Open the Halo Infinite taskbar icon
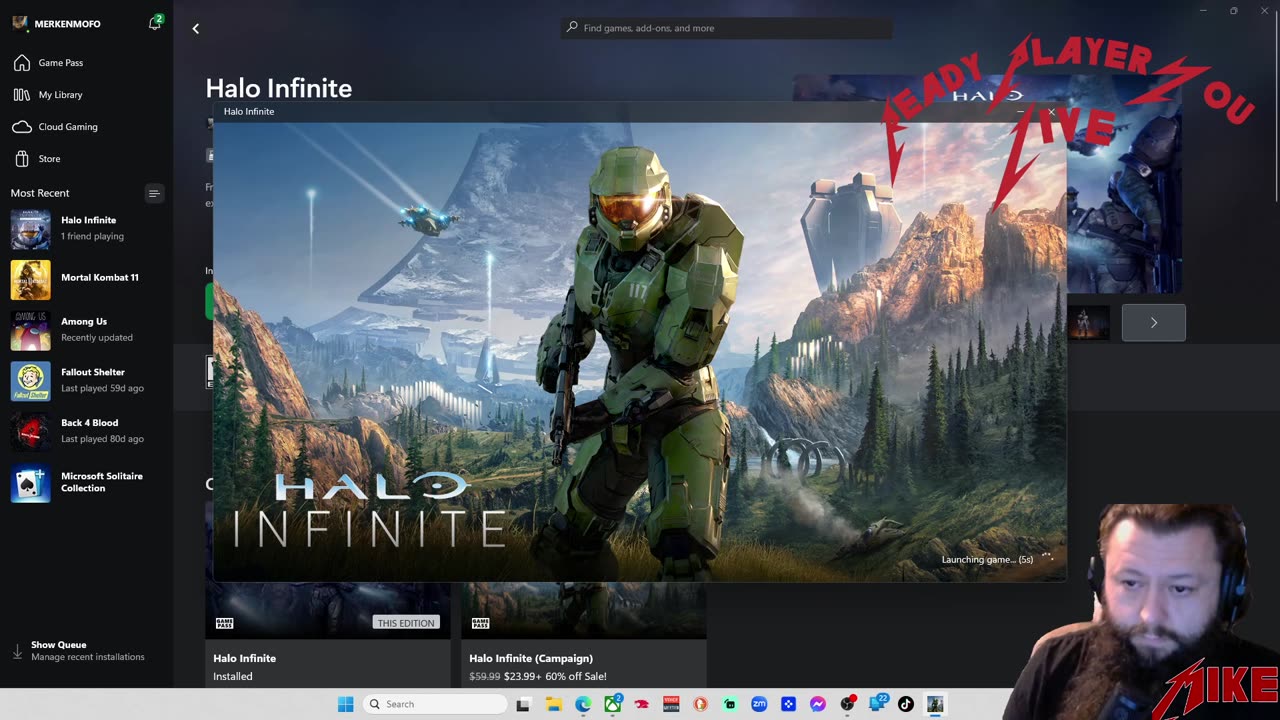Viewport: 1280px width, 720px height. point(935,704)
